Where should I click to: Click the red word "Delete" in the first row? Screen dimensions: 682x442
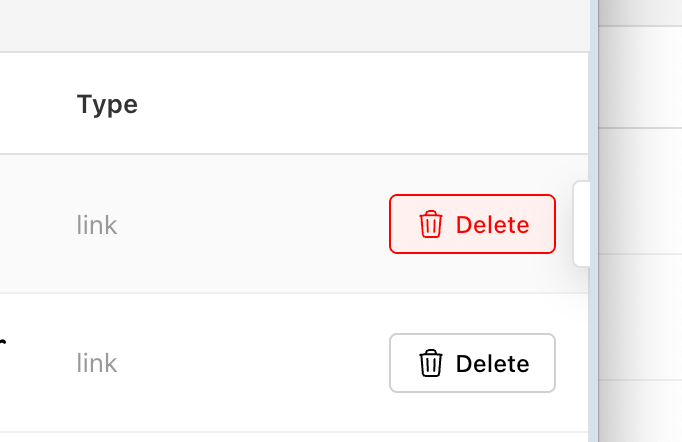point(492,225)
